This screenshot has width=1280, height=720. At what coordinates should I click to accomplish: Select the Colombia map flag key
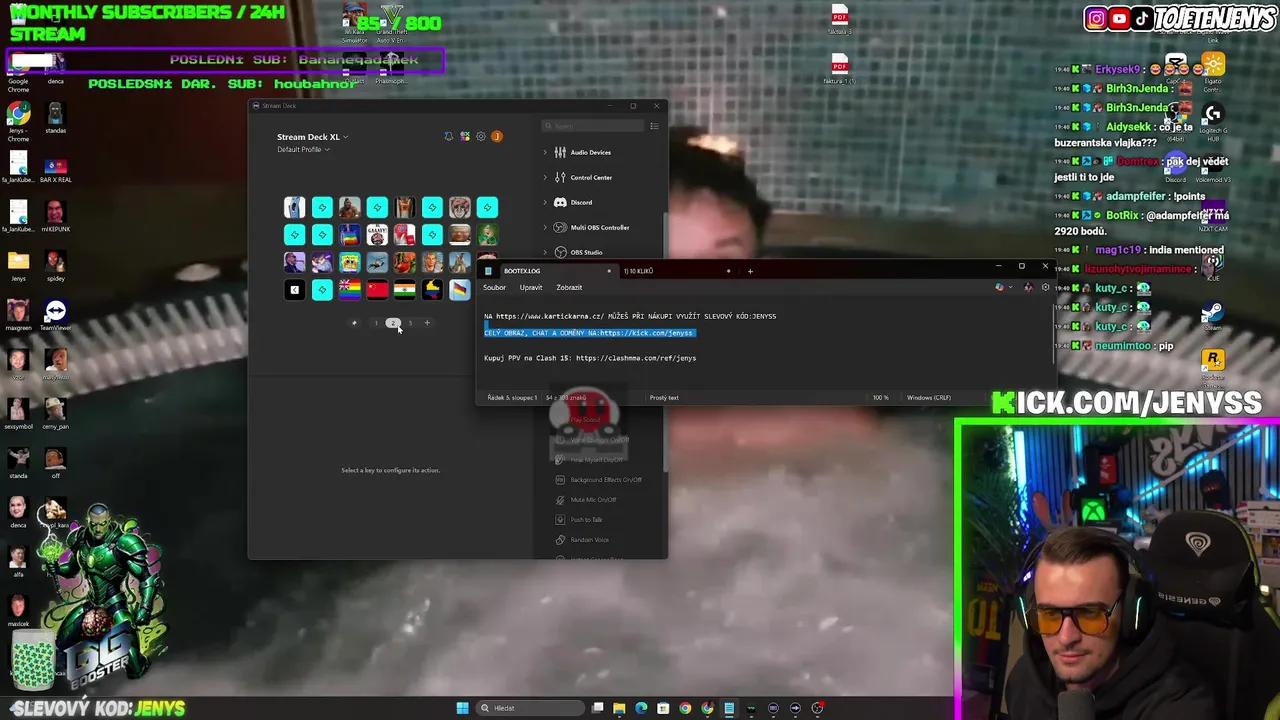pyautogui.click(x=432, y=289)
